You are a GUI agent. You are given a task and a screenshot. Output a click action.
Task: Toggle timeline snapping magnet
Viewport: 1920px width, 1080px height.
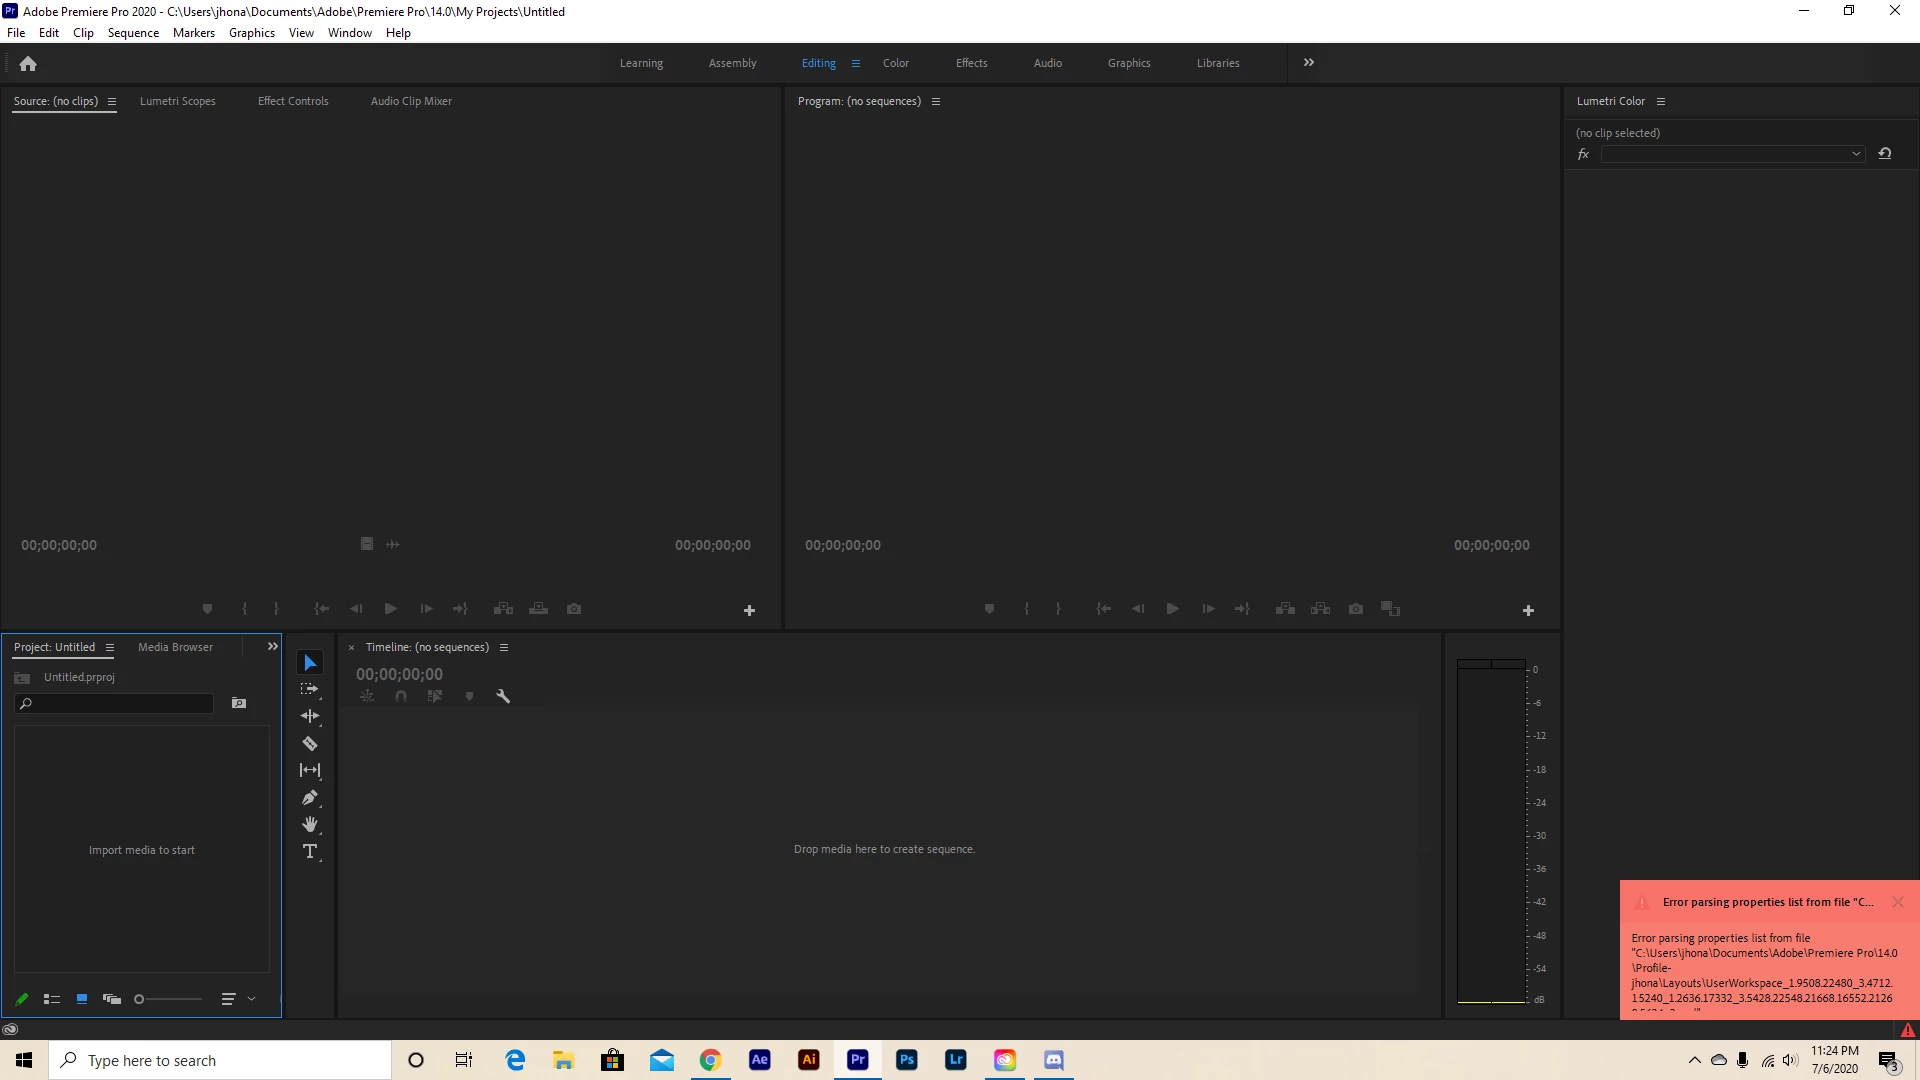coord(401,697)
